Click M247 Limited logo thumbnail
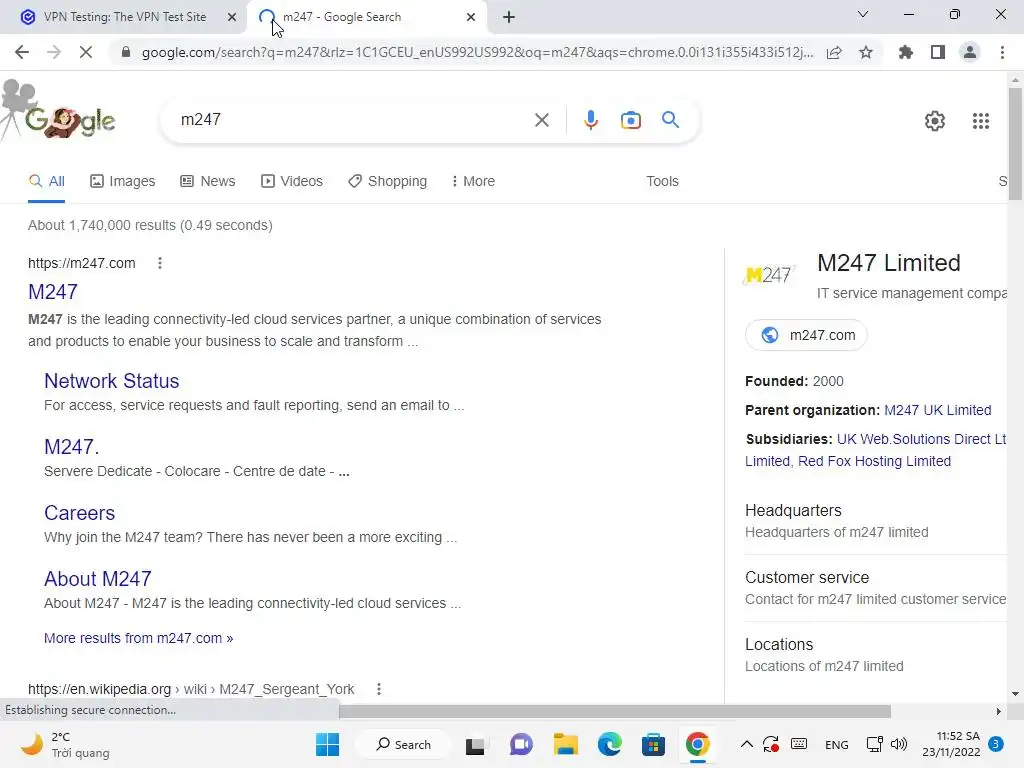 click(769, 275)
